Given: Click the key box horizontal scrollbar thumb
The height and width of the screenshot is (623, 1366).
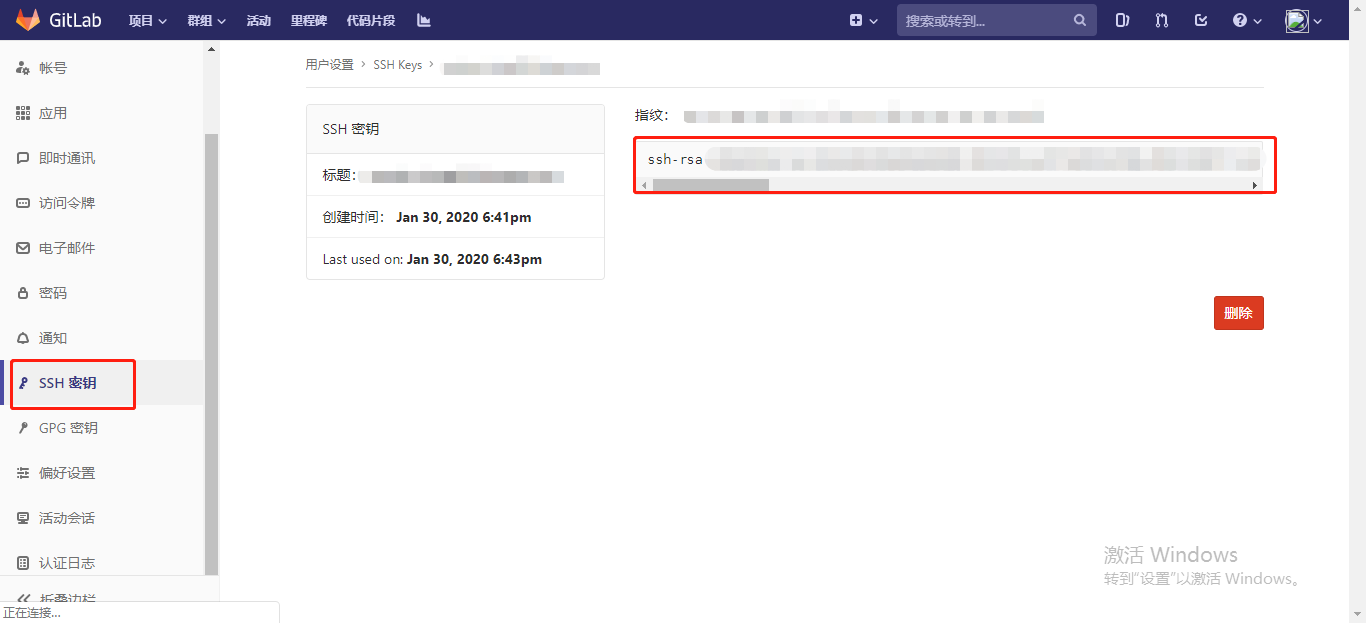Looking at the screenshot, I should (710, 185).
